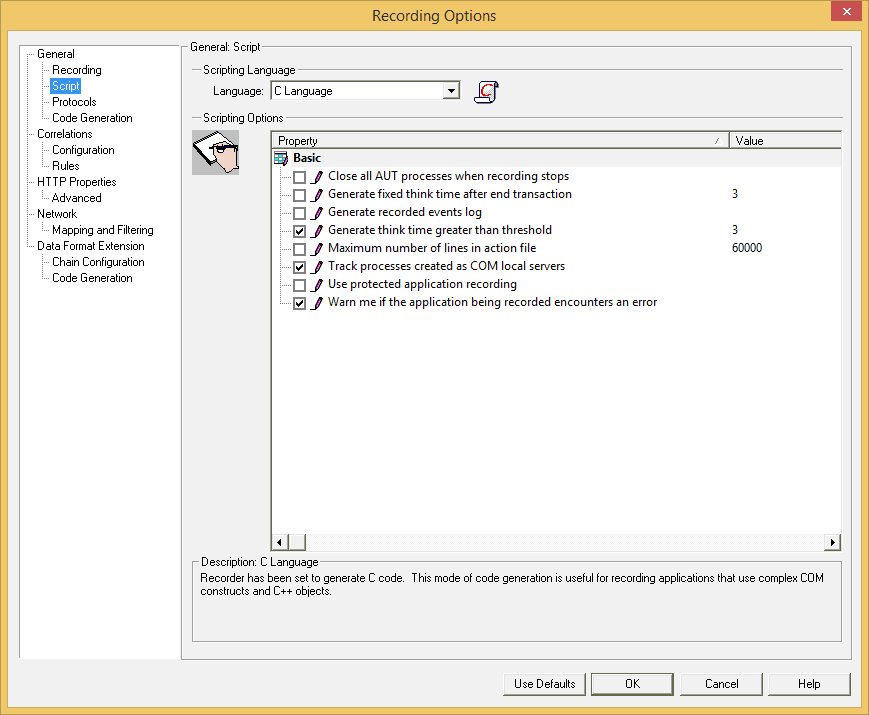Select Chain Configuration under Data Format Extension
This screenshot has width=869, height=715.
coord(97,261)
